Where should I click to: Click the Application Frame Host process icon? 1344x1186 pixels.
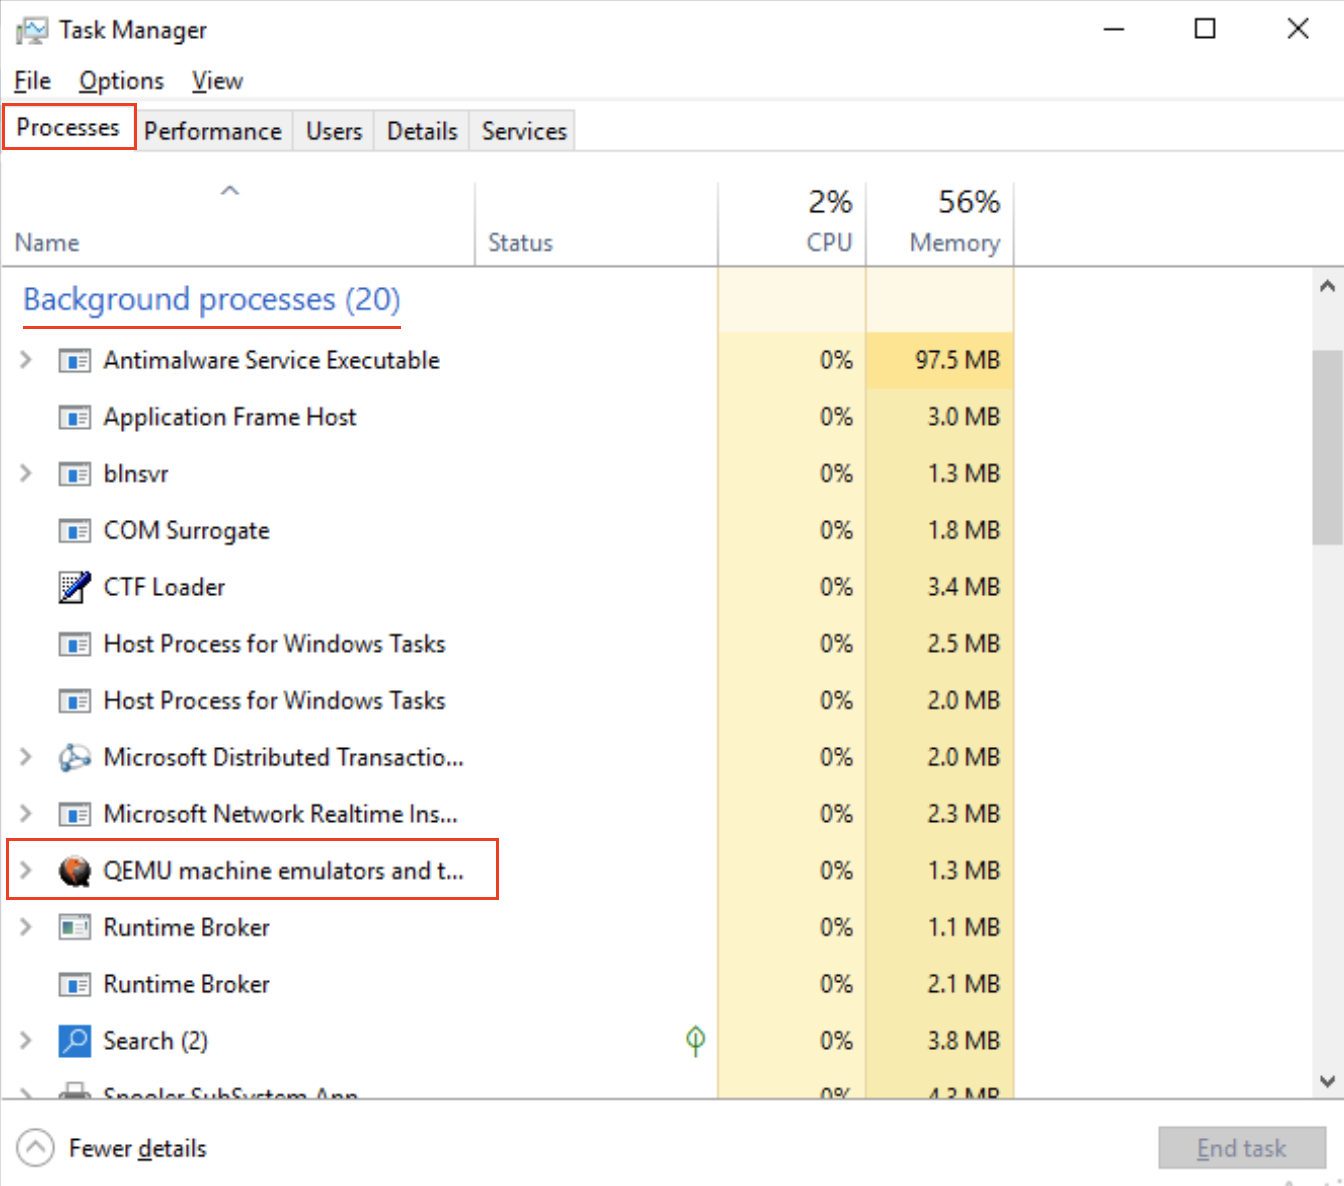click(74, 417)
